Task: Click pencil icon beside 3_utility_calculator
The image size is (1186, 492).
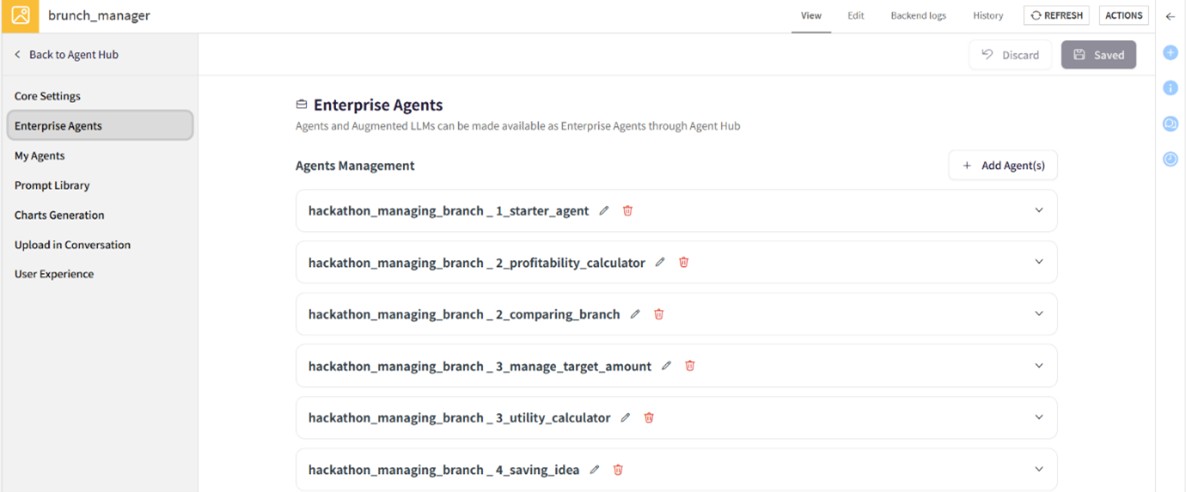Action: [625, 418]
